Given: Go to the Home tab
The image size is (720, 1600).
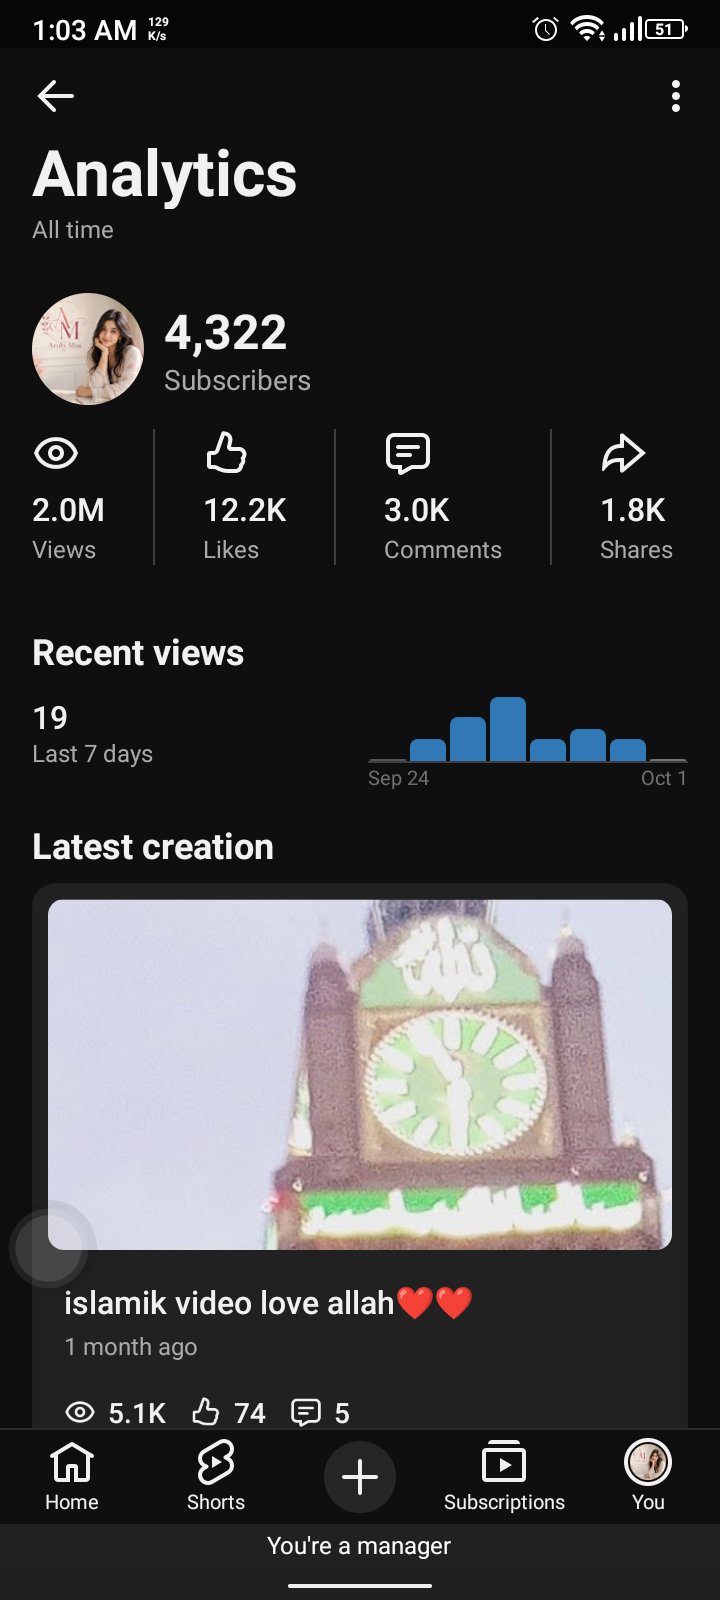Looking at the screenshot, I should 72,1476.
